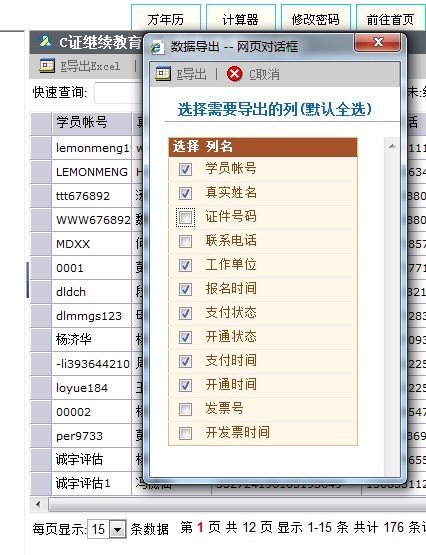
Task: Select the lemonmeng1 row in the table
Action: 91,148
